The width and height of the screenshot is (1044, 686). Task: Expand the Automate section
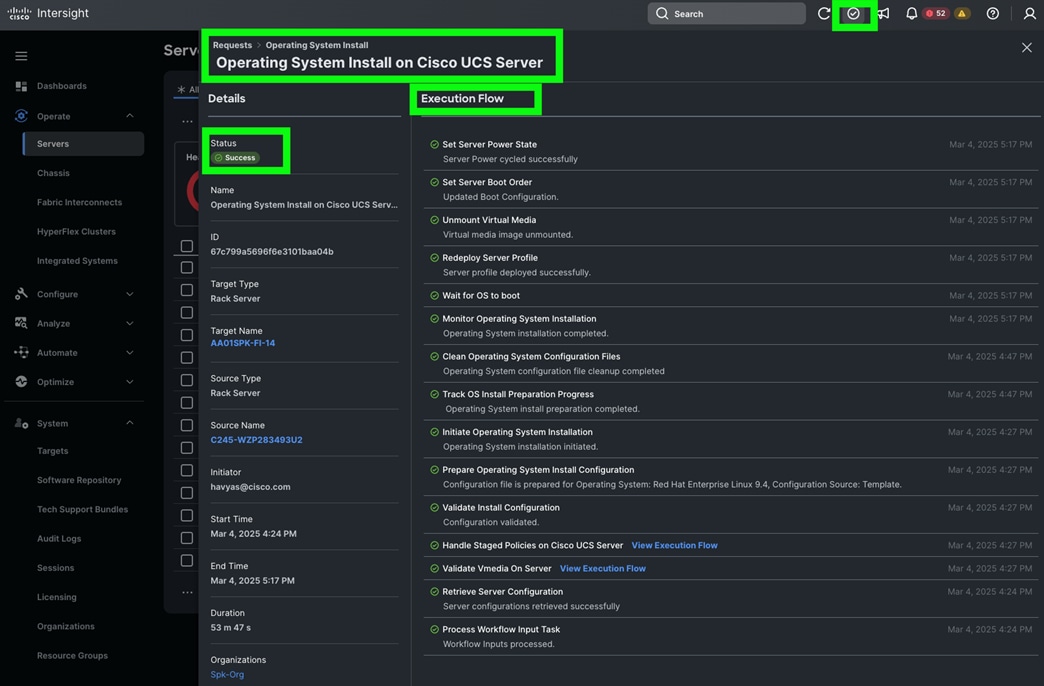pyautogui.click(x=130, y=352)
